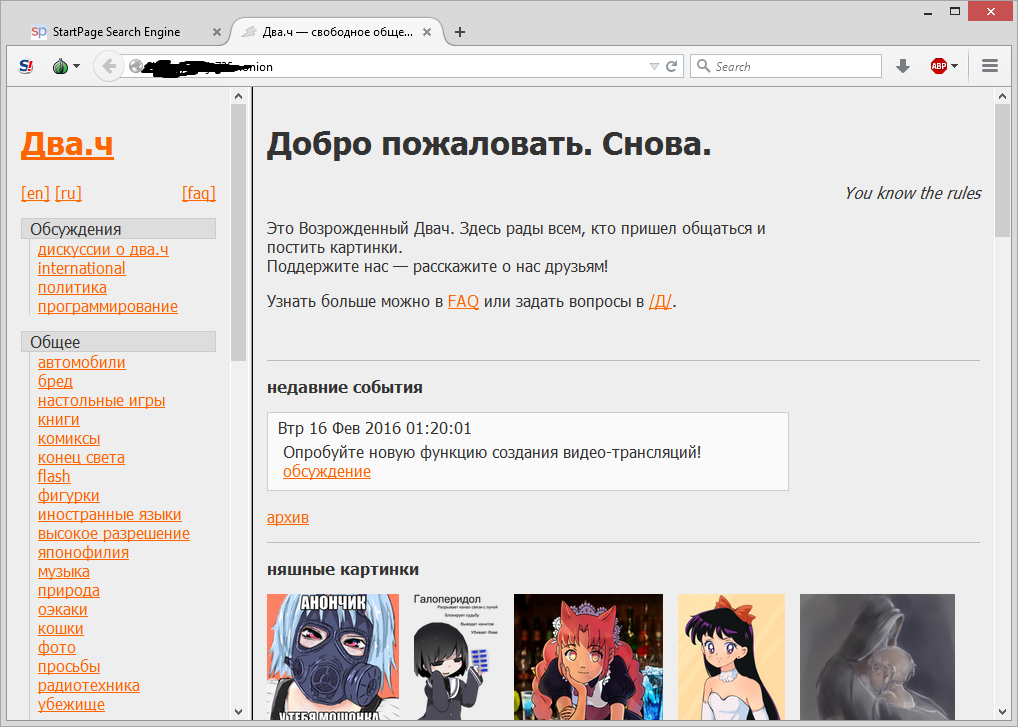Open a new tab with plus button
The width and height of the screenshot is (1018, 727).
(x=460, y=32)
